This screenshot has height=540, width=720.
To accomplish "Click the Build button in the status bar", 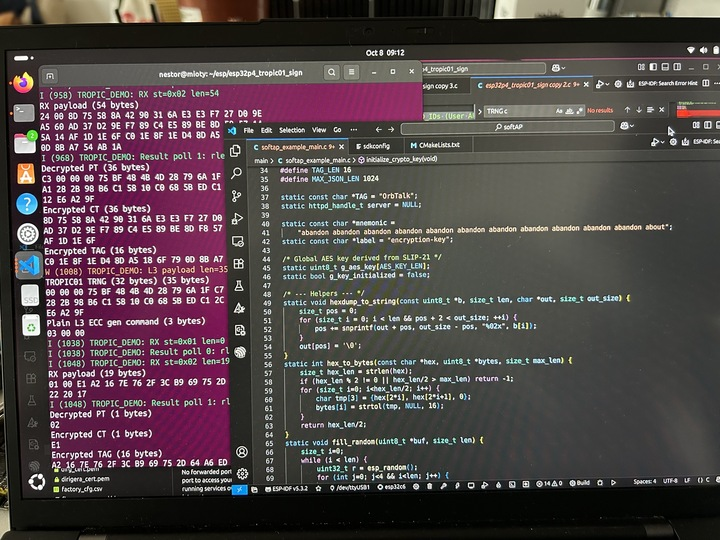I will point(580,483).
